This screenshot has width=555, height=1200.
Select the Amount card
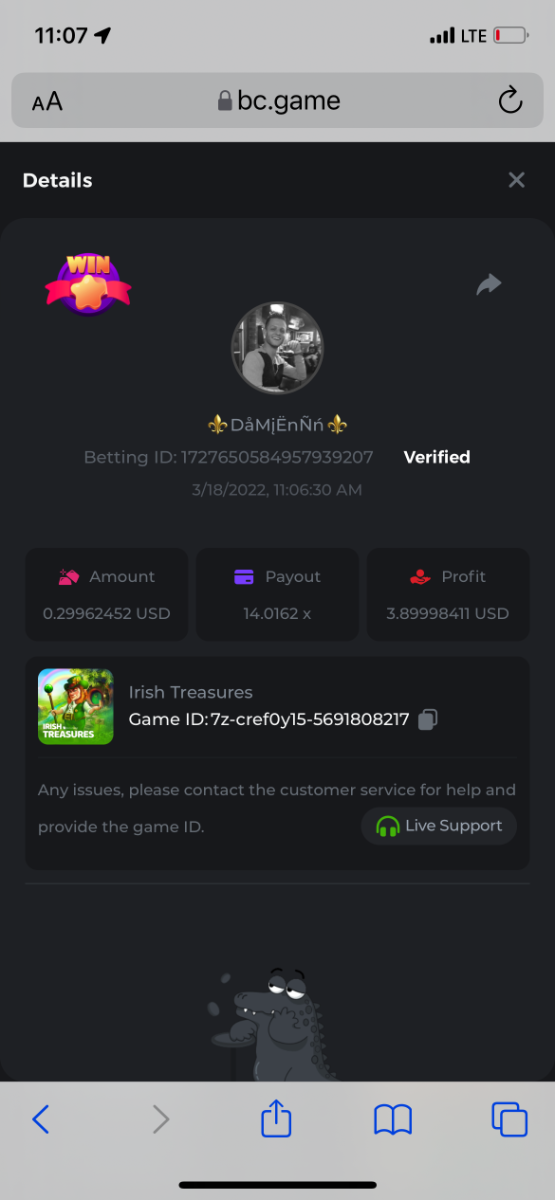tap(106, 594)
